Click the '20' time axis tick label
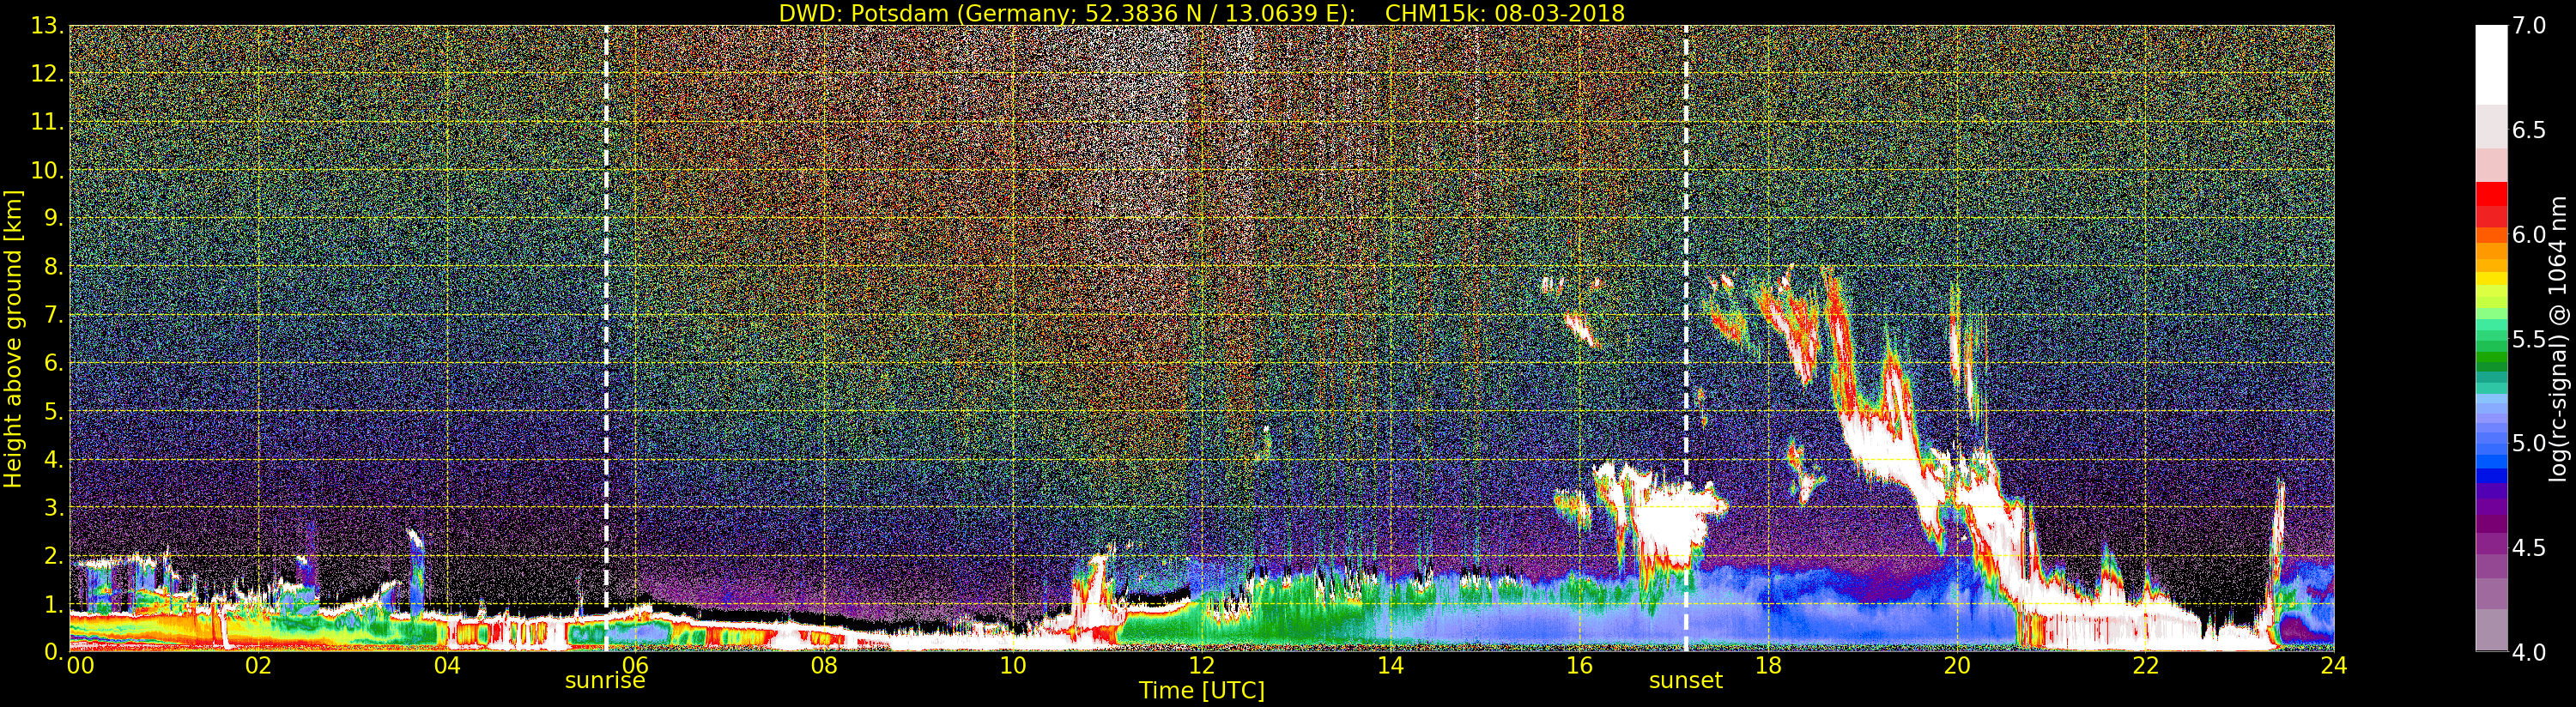2576x707 pixels. point(1957,666)
